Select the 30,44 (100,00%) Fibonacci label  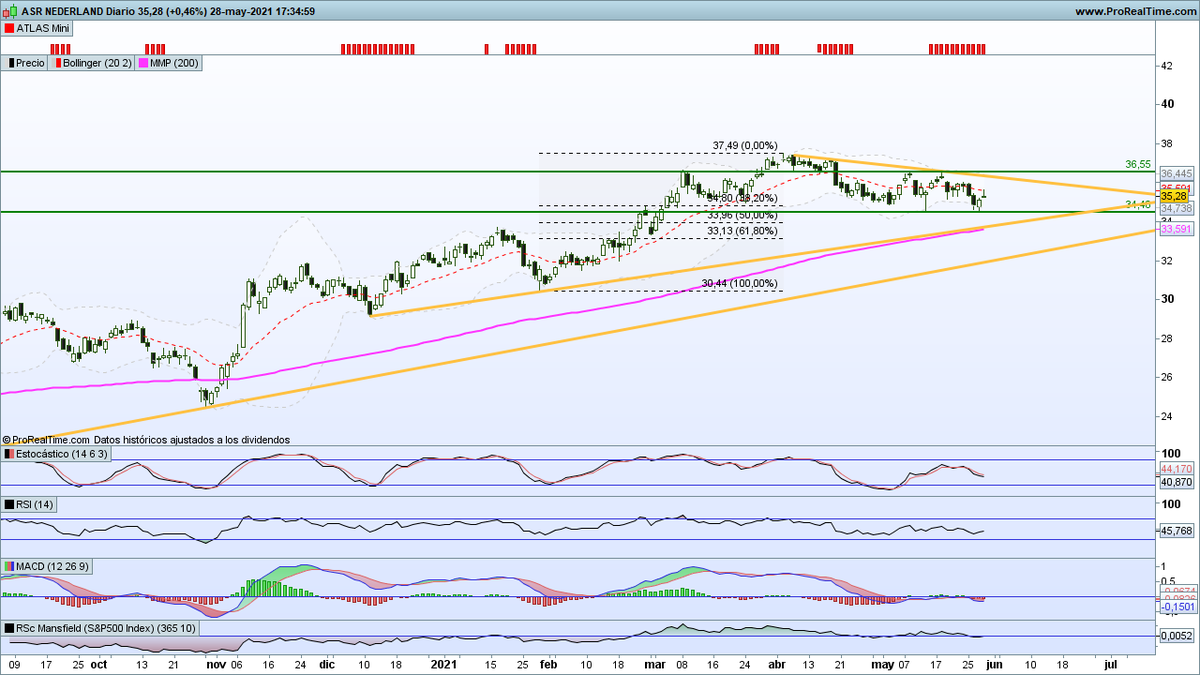(738, 284)
